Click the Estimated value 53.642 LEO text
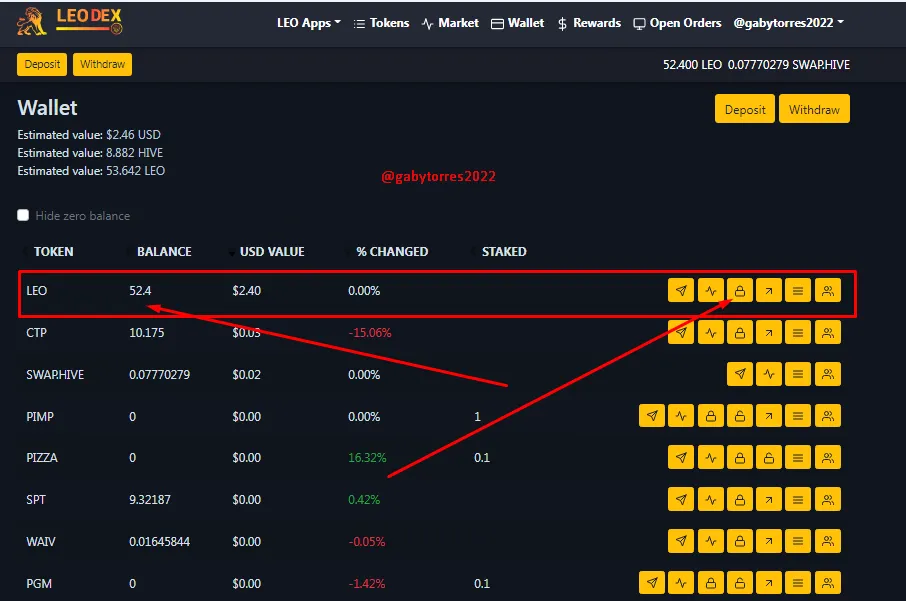The width and height of the screenshot is (906, 601). point(91,170)
